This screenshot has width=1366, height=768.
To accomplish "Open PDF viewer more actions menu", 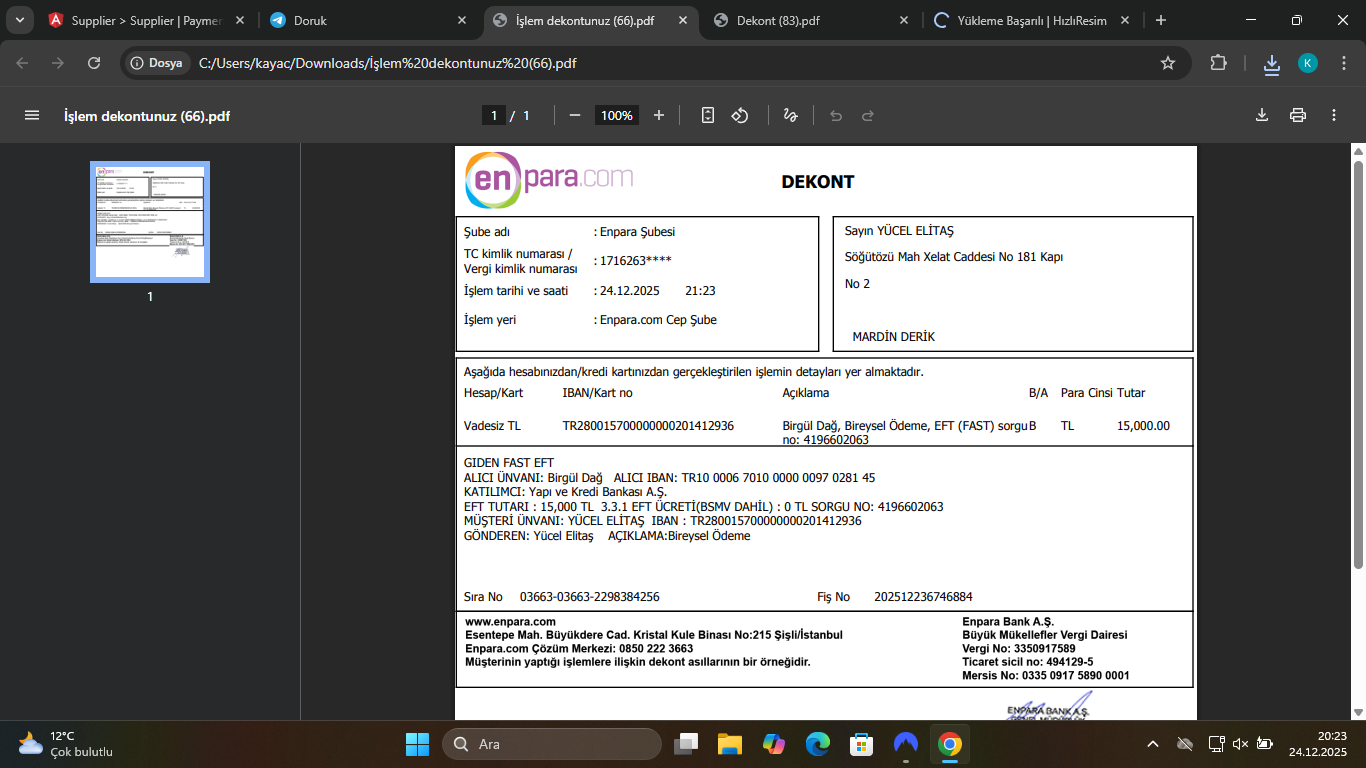I will point(1334,115).
